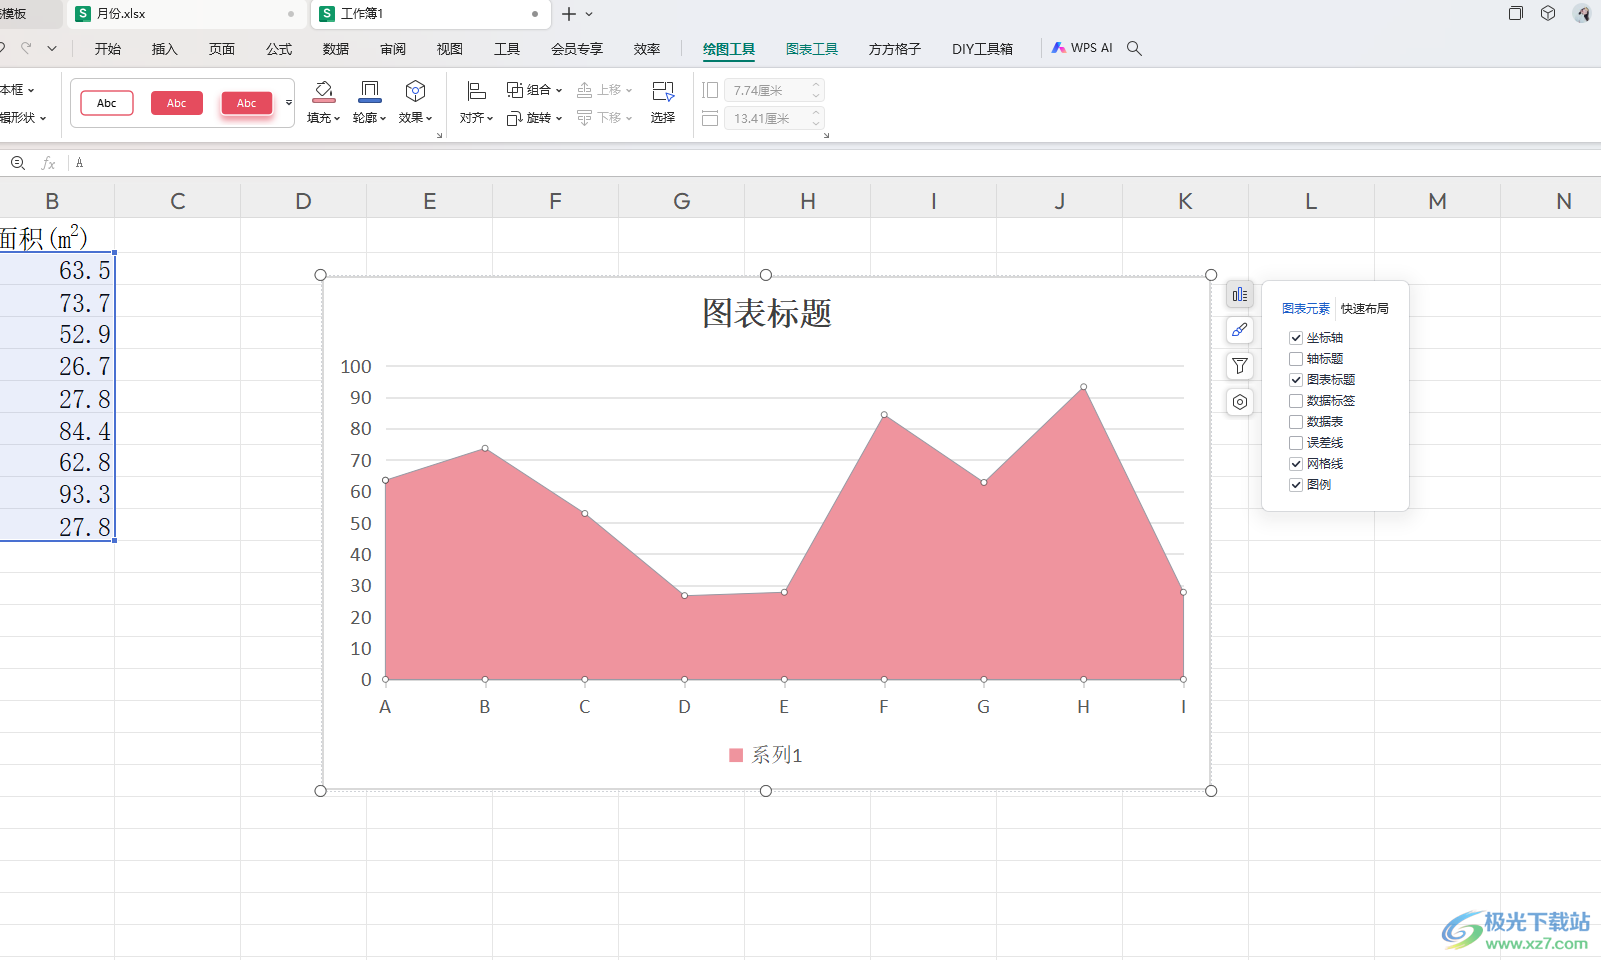
Task: Open the chart settings hexagon button
Action: pyautogui.click(x=1240, y=402)
